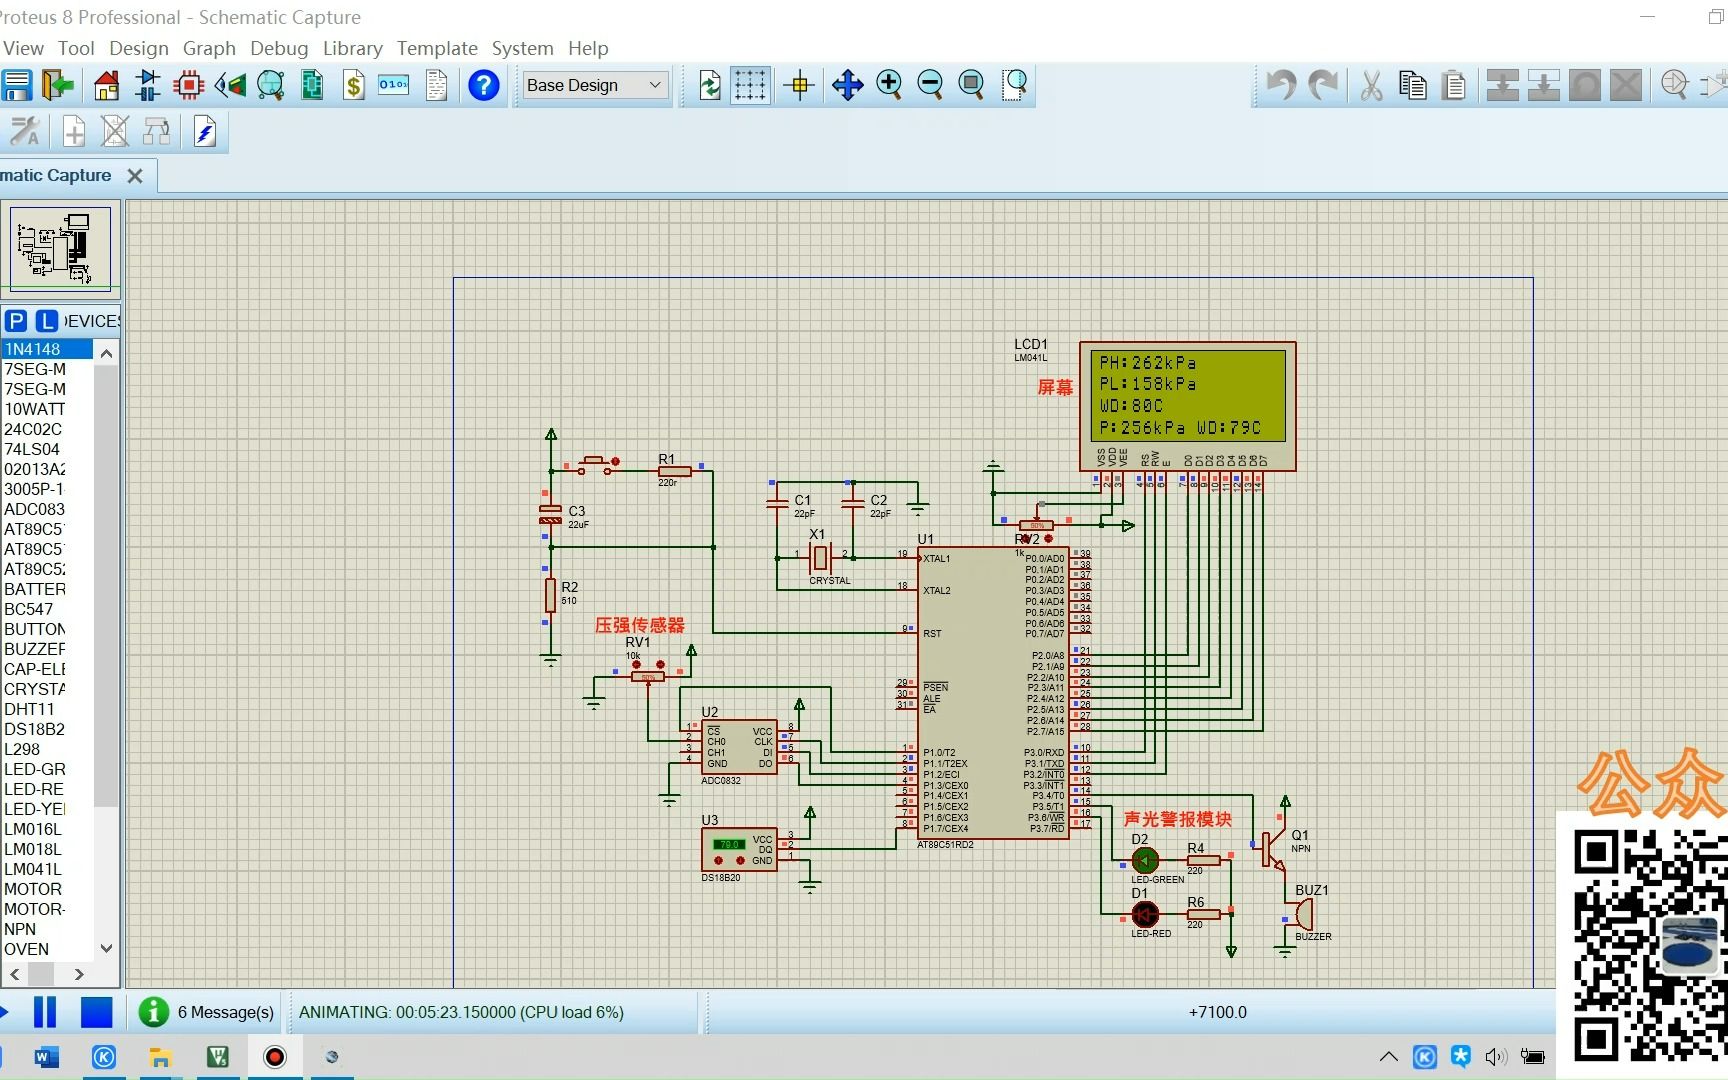This screenshot has width=1728, height=1080.
Task: Click the Remove Sheet crossed page icon
Action: 115,131
